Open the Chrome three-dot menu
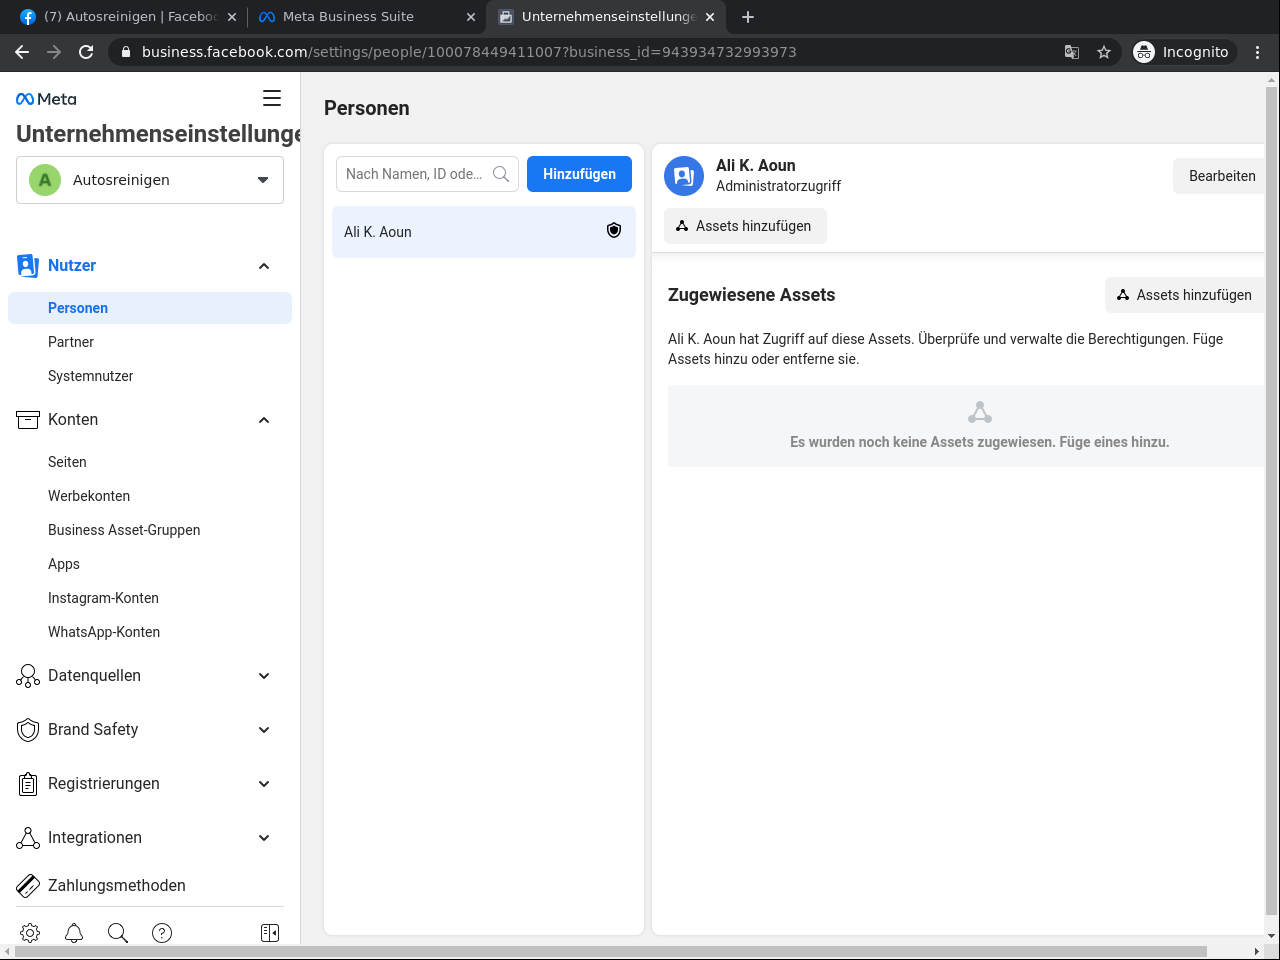Screen dimensions: 1280x960 1258,52
